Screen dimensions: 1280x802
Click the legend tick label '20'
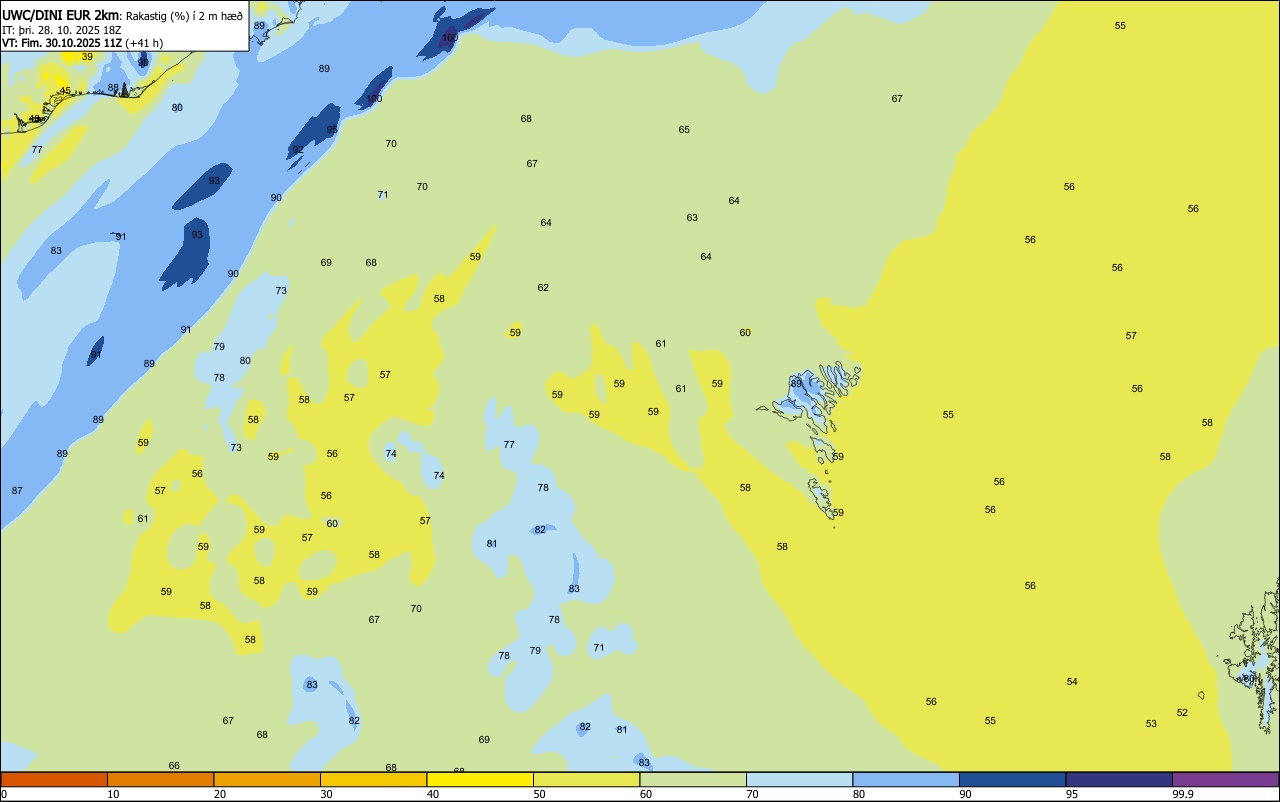[220, 794]
